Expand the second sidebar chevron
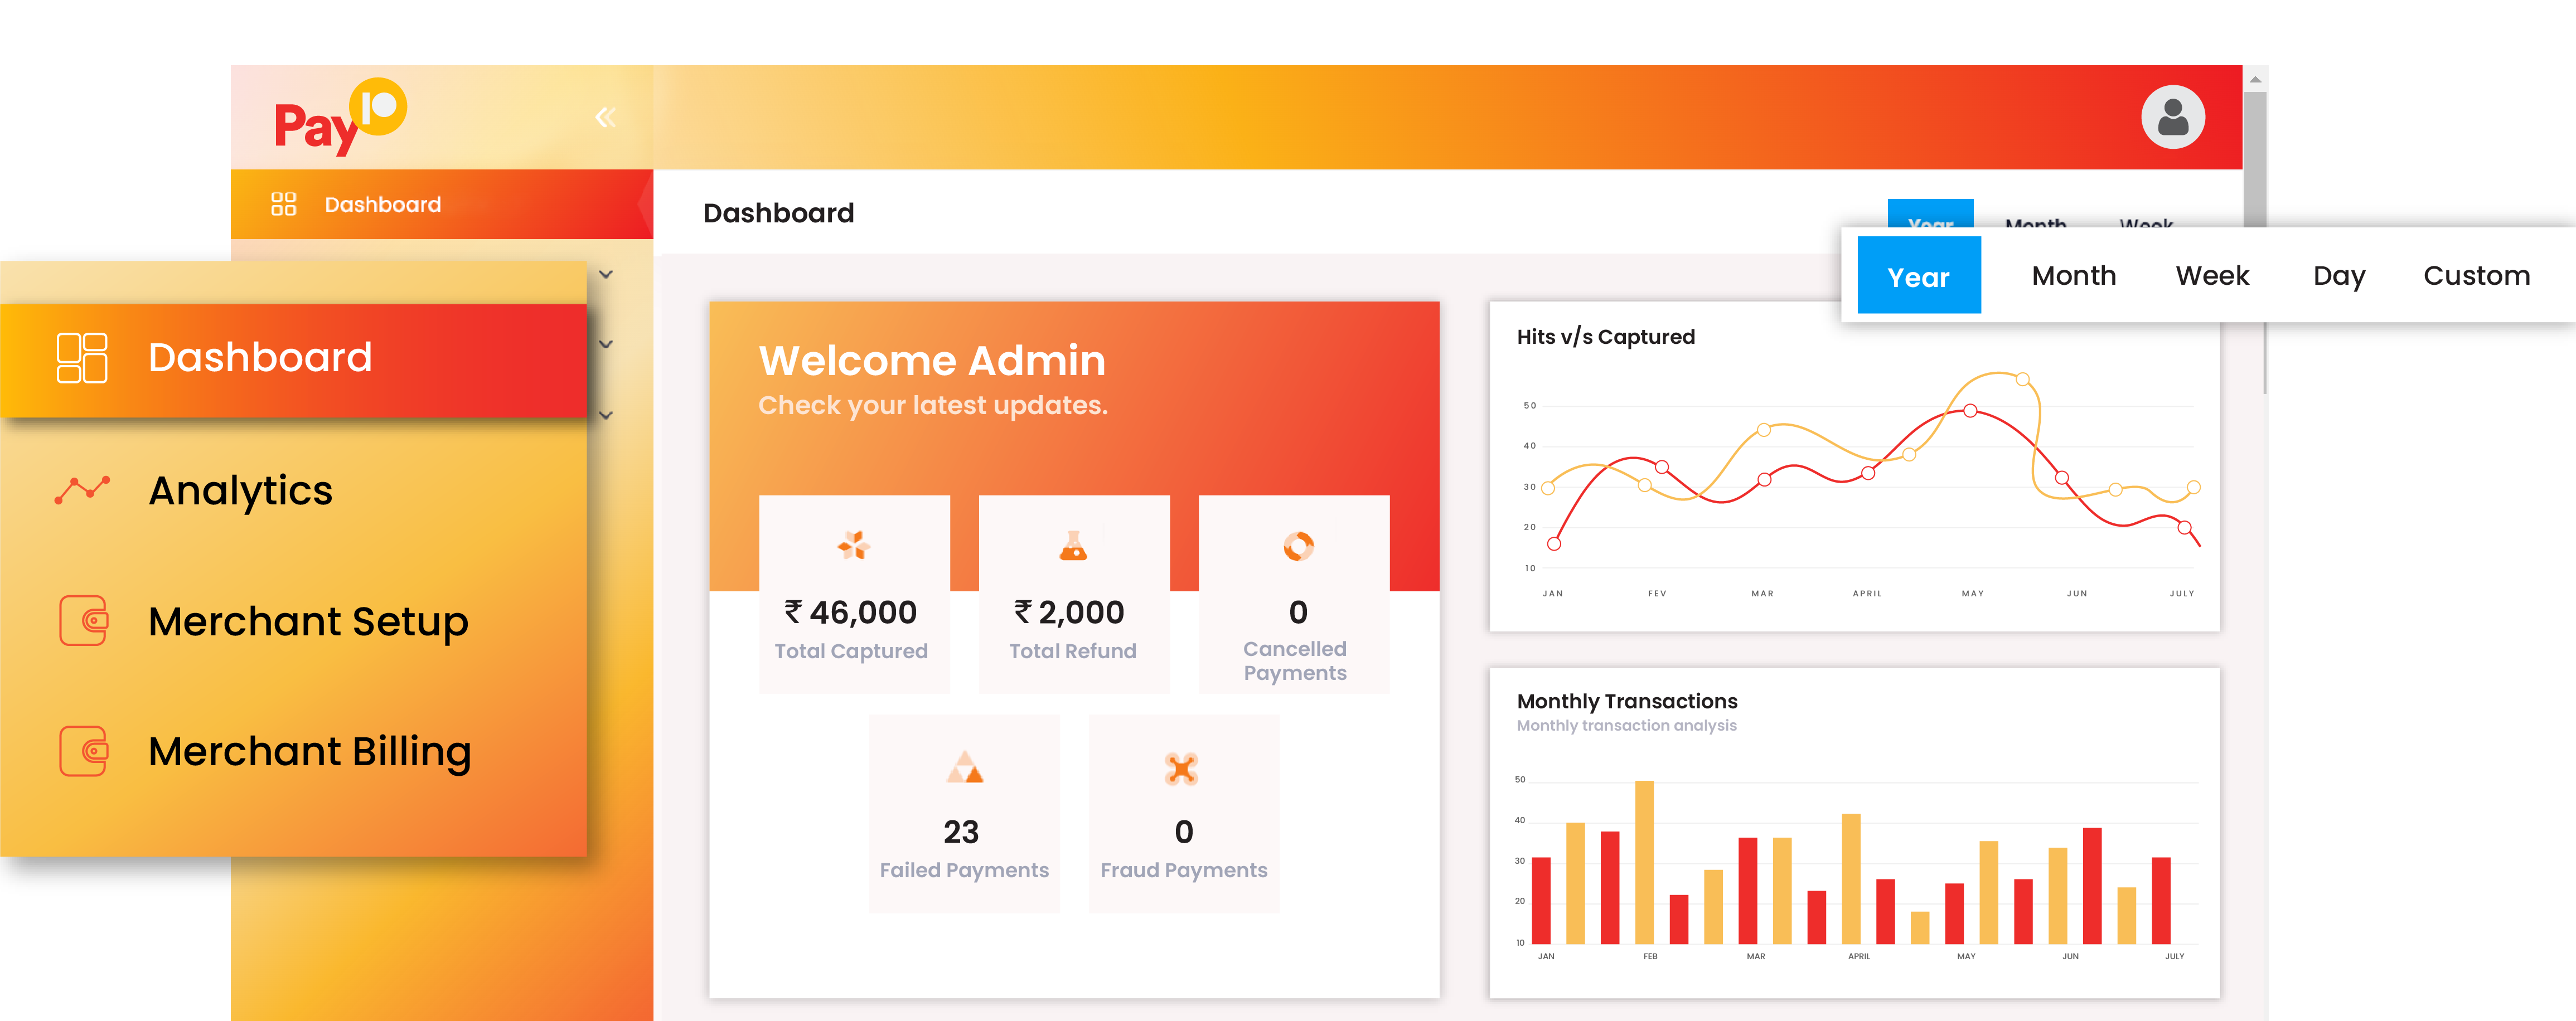The width and height of the screenshot is (2576, 1021). pos(604,344)
